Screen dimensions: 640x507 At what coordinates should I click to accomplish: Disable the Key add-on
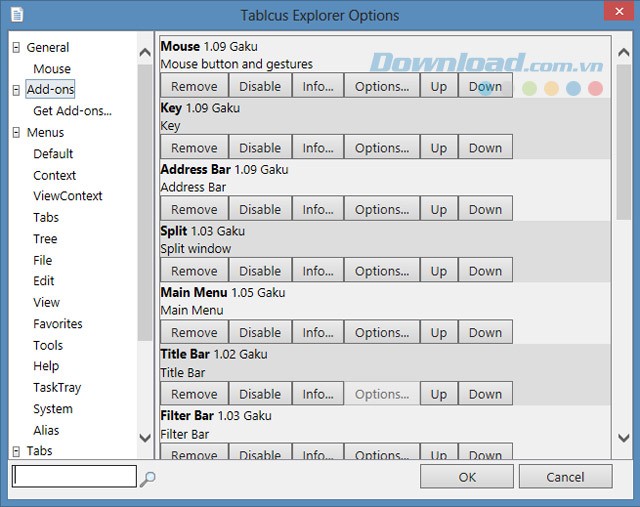point(260,148)
